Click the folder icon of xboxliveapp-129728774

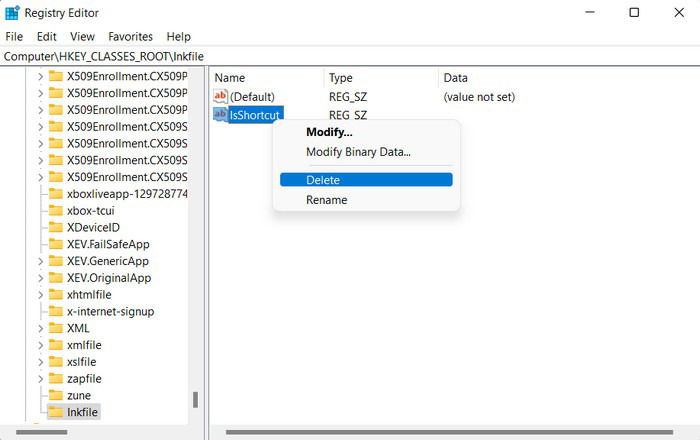(56, 194)
